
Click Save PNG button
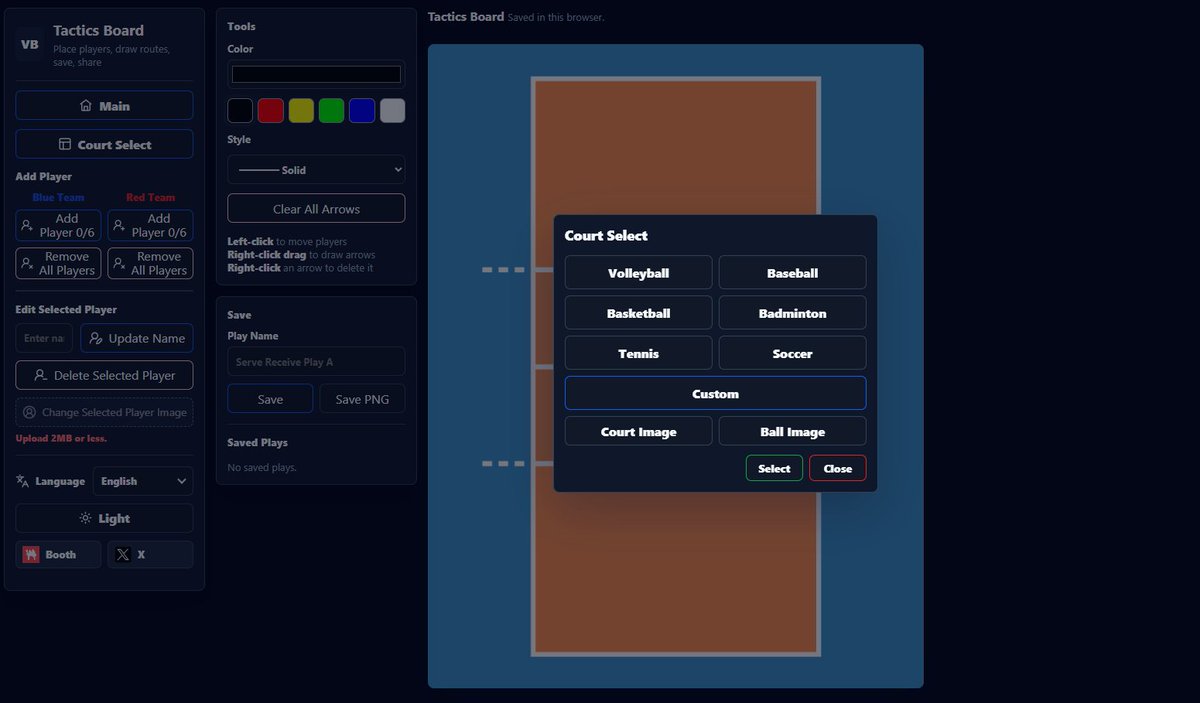tap(362, 399)
